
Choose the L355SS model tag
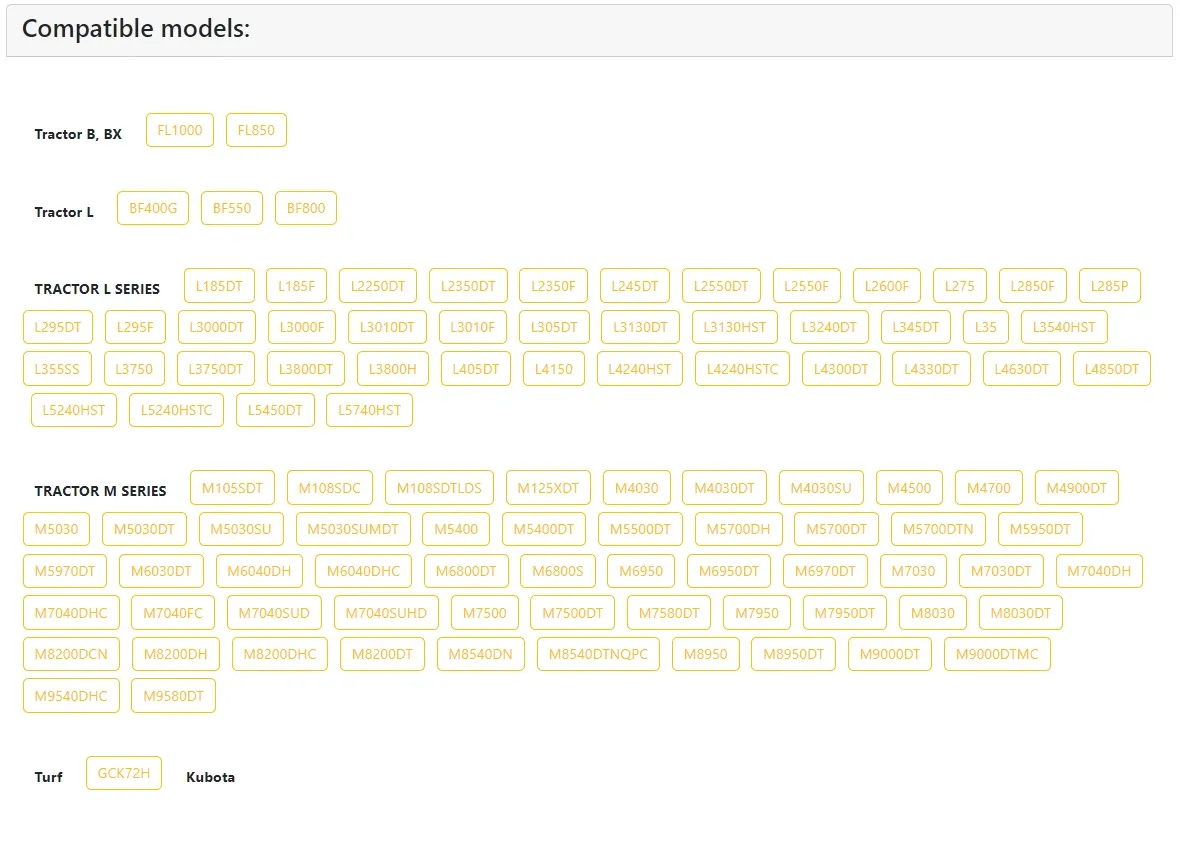(x=57, y=369)
